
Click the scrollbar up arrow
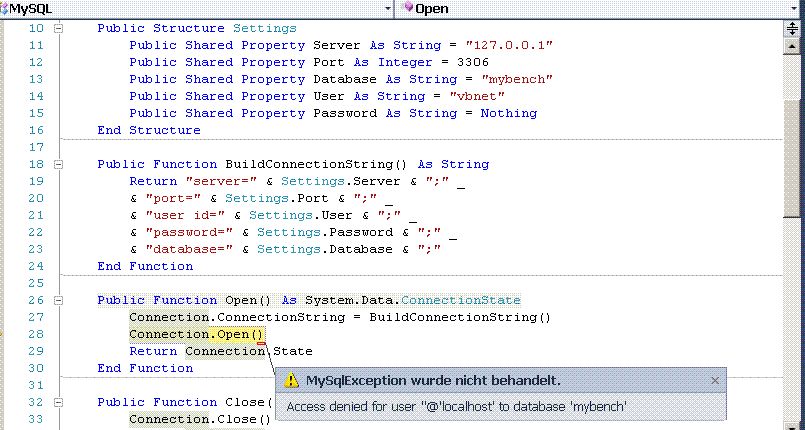pyautogui.click(x=792, y=46)
